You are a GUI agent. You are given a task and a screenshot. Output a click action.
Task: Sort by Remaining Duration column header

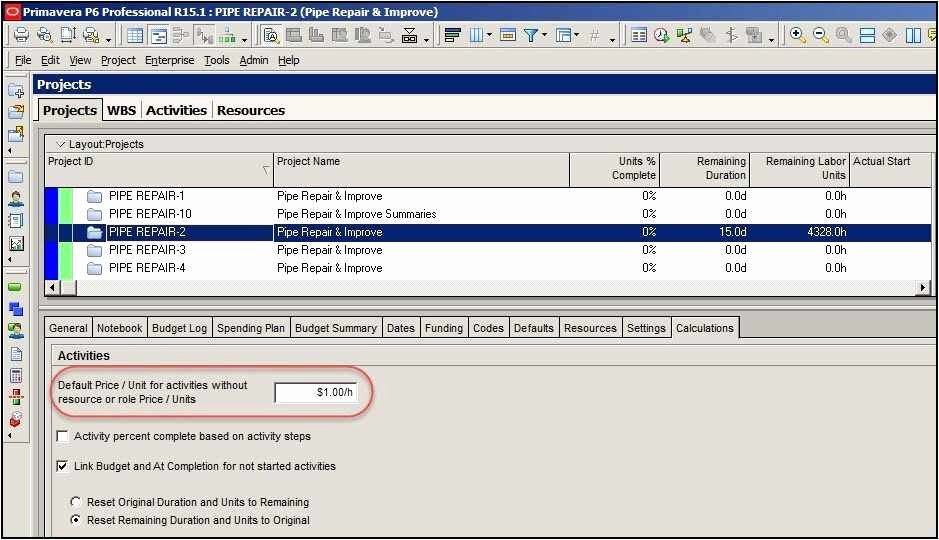(705, 170)
